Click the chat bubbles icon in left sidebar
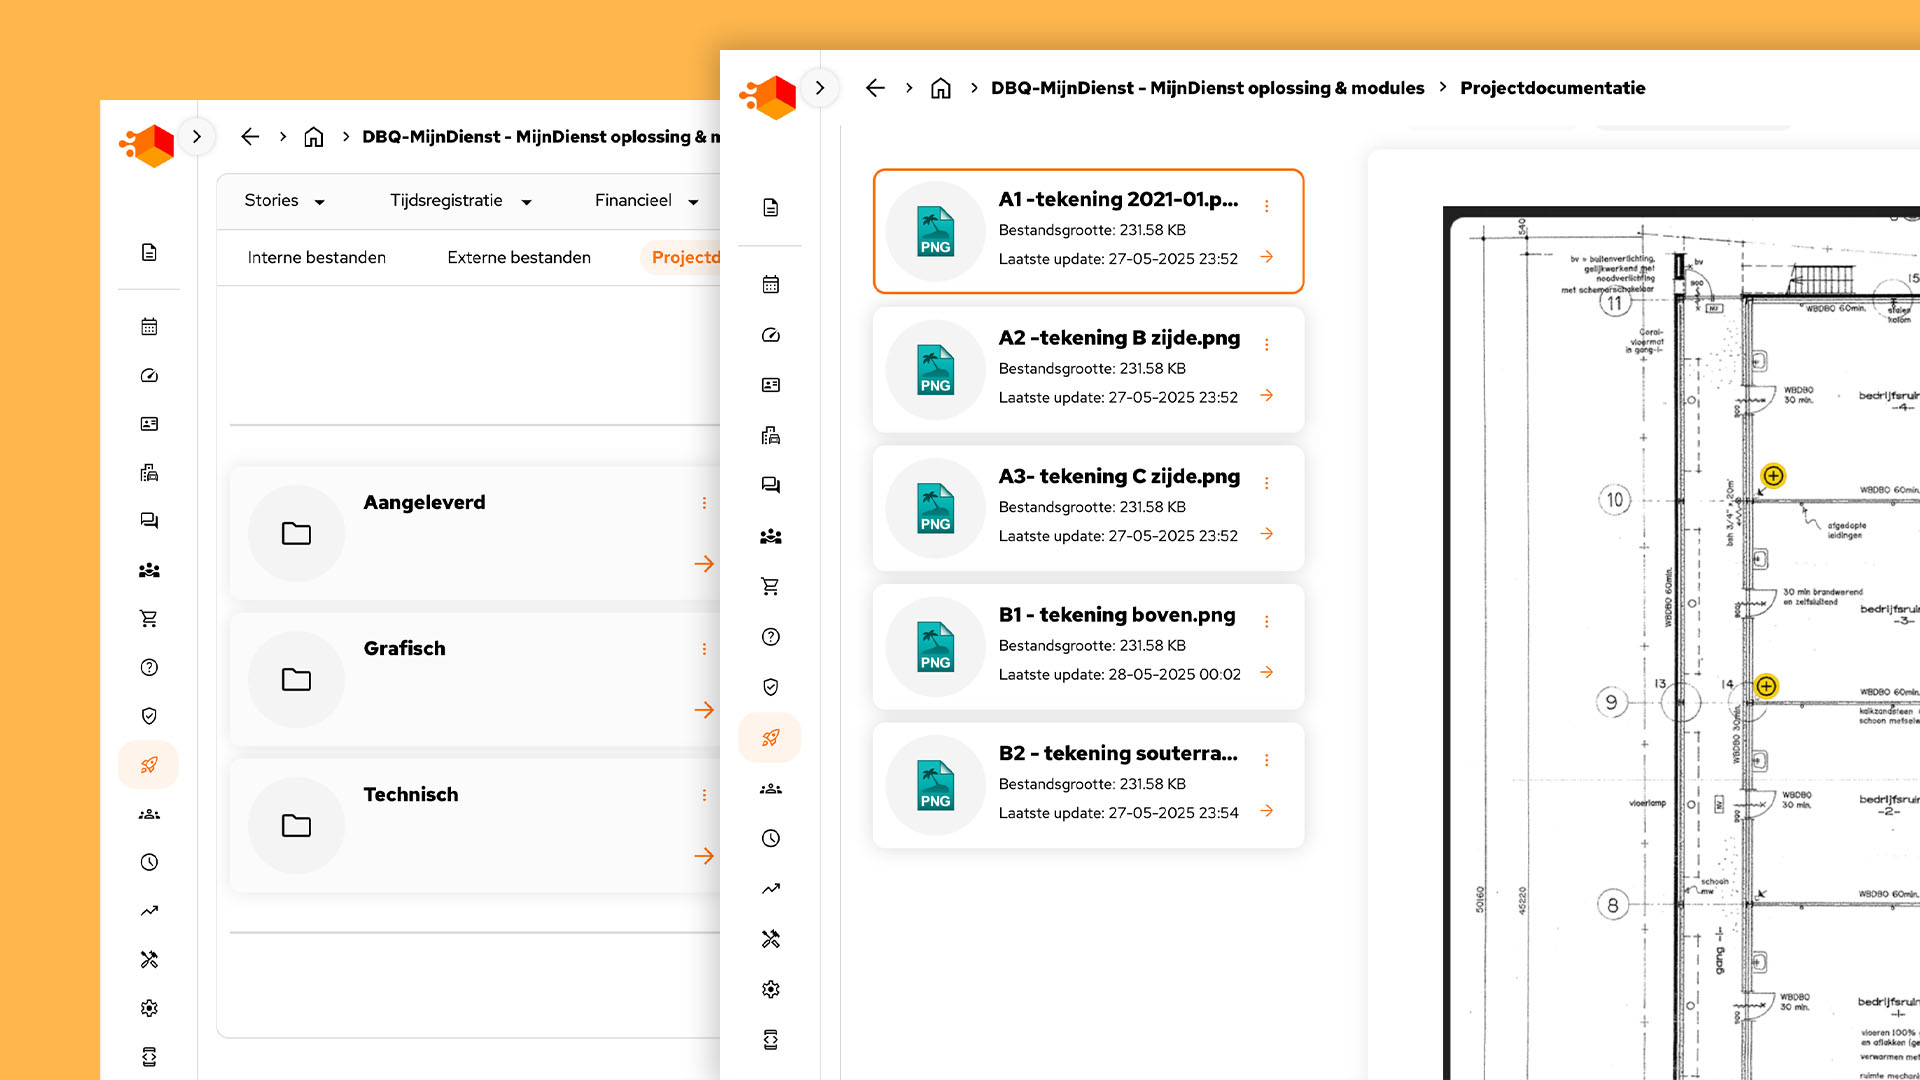The image size is (1920, 1080). (x=149, y=521)
